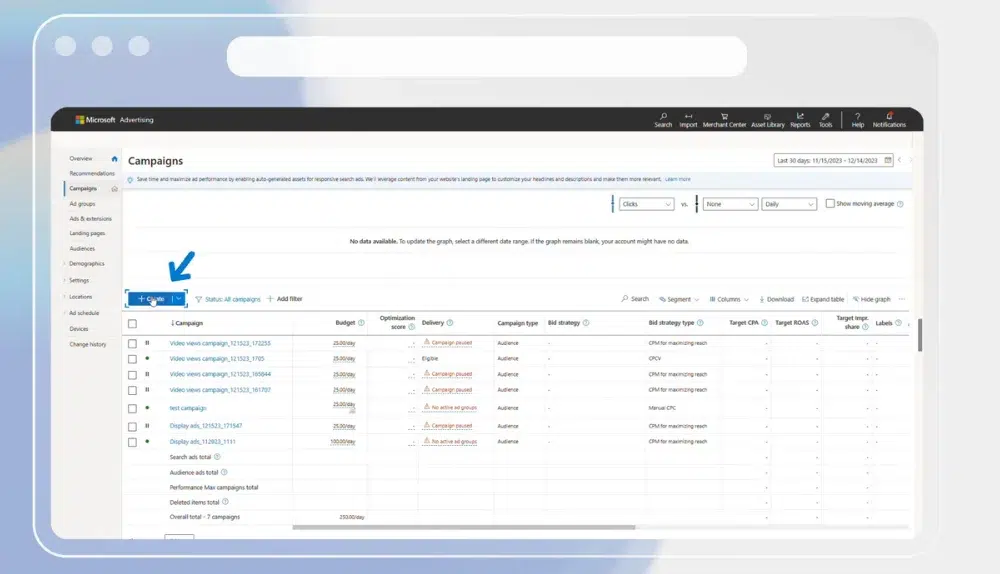Go to previous date range arrow

899,161
